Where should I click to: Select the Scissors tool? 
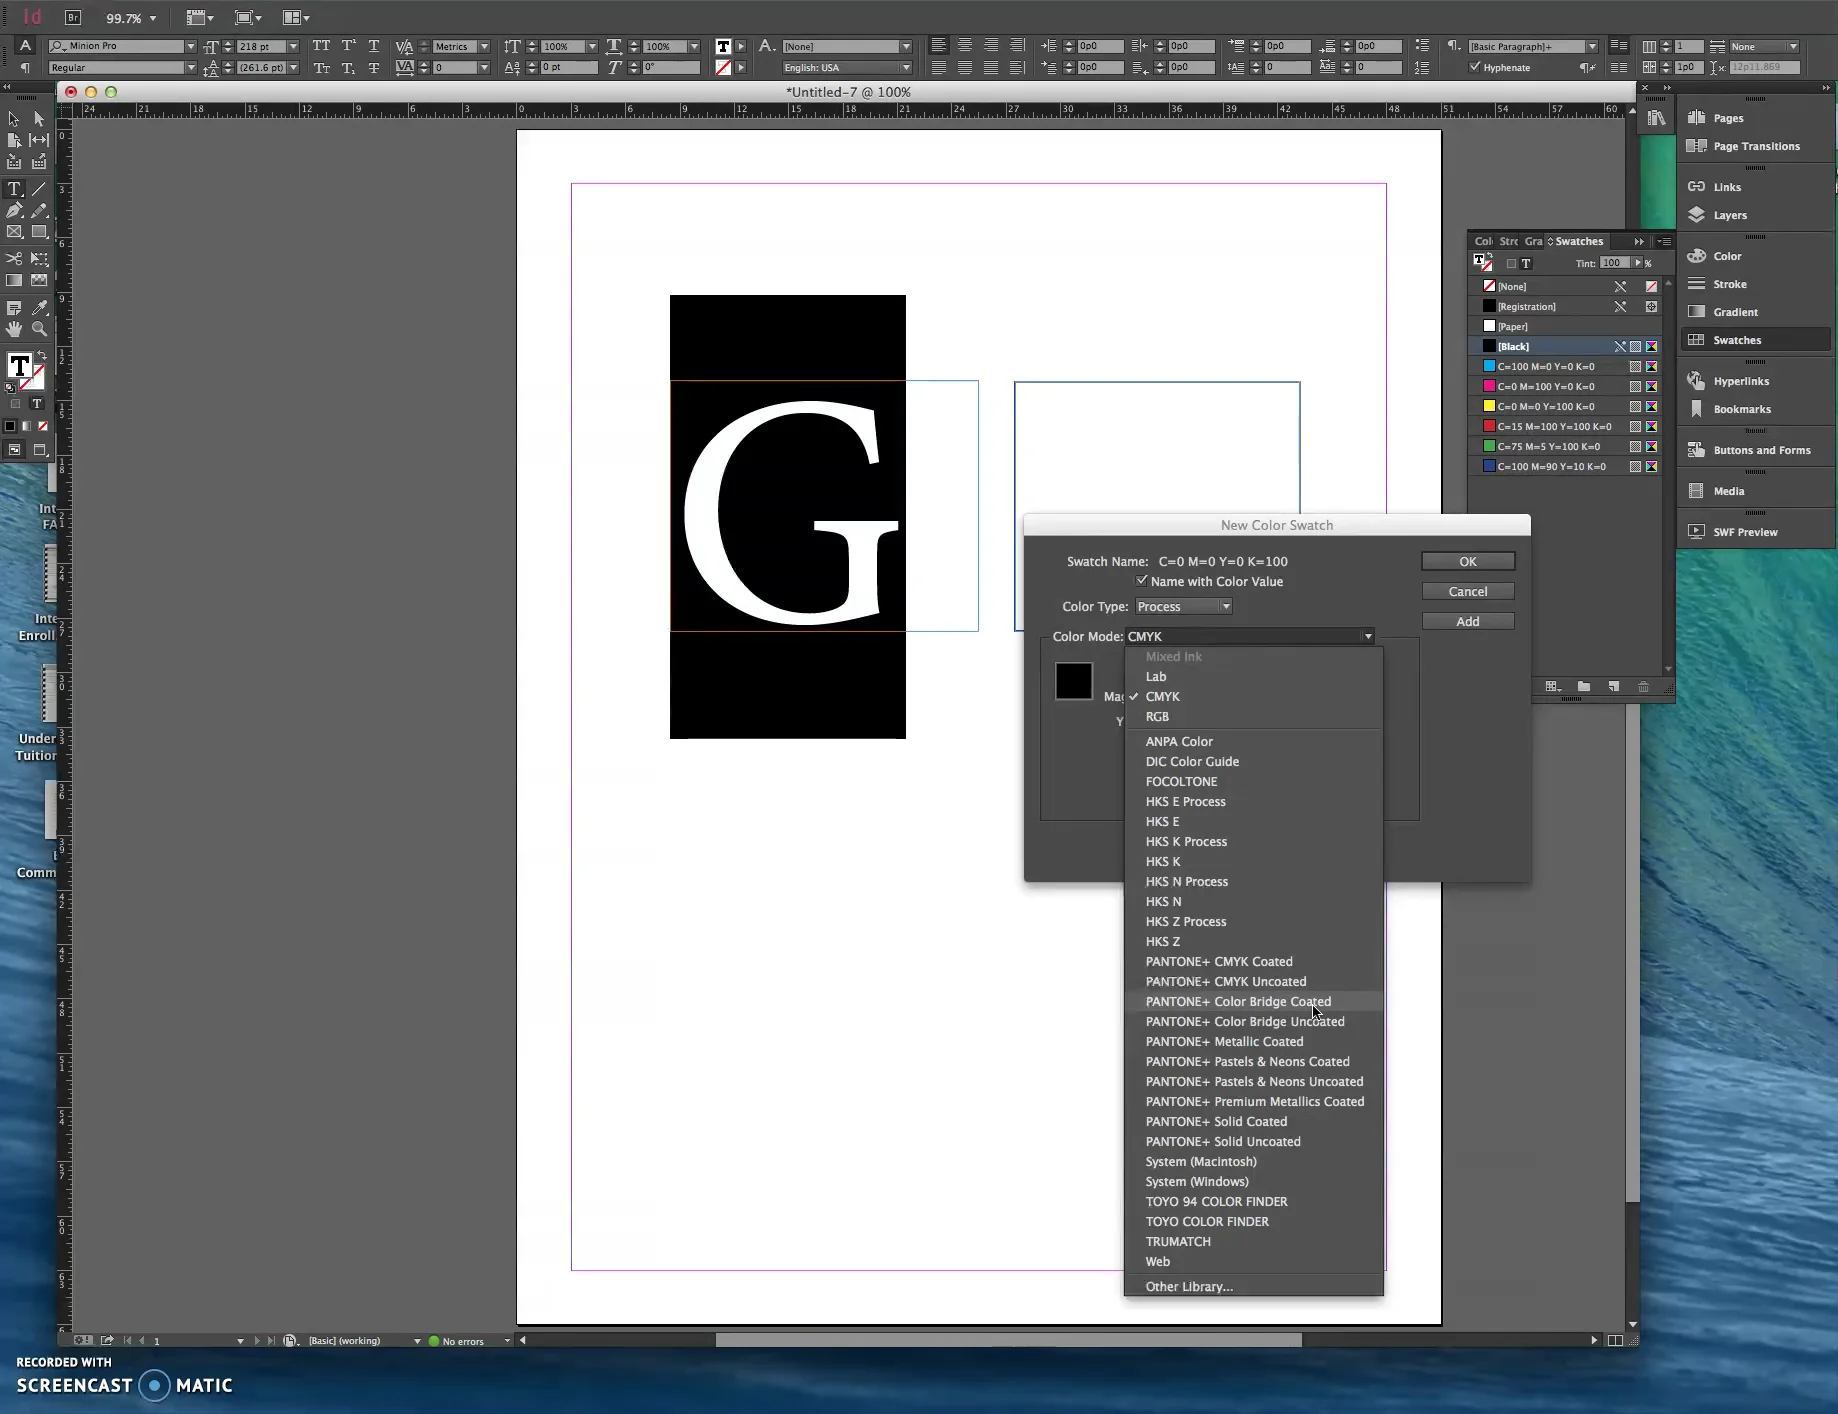(x=14, y=258)
